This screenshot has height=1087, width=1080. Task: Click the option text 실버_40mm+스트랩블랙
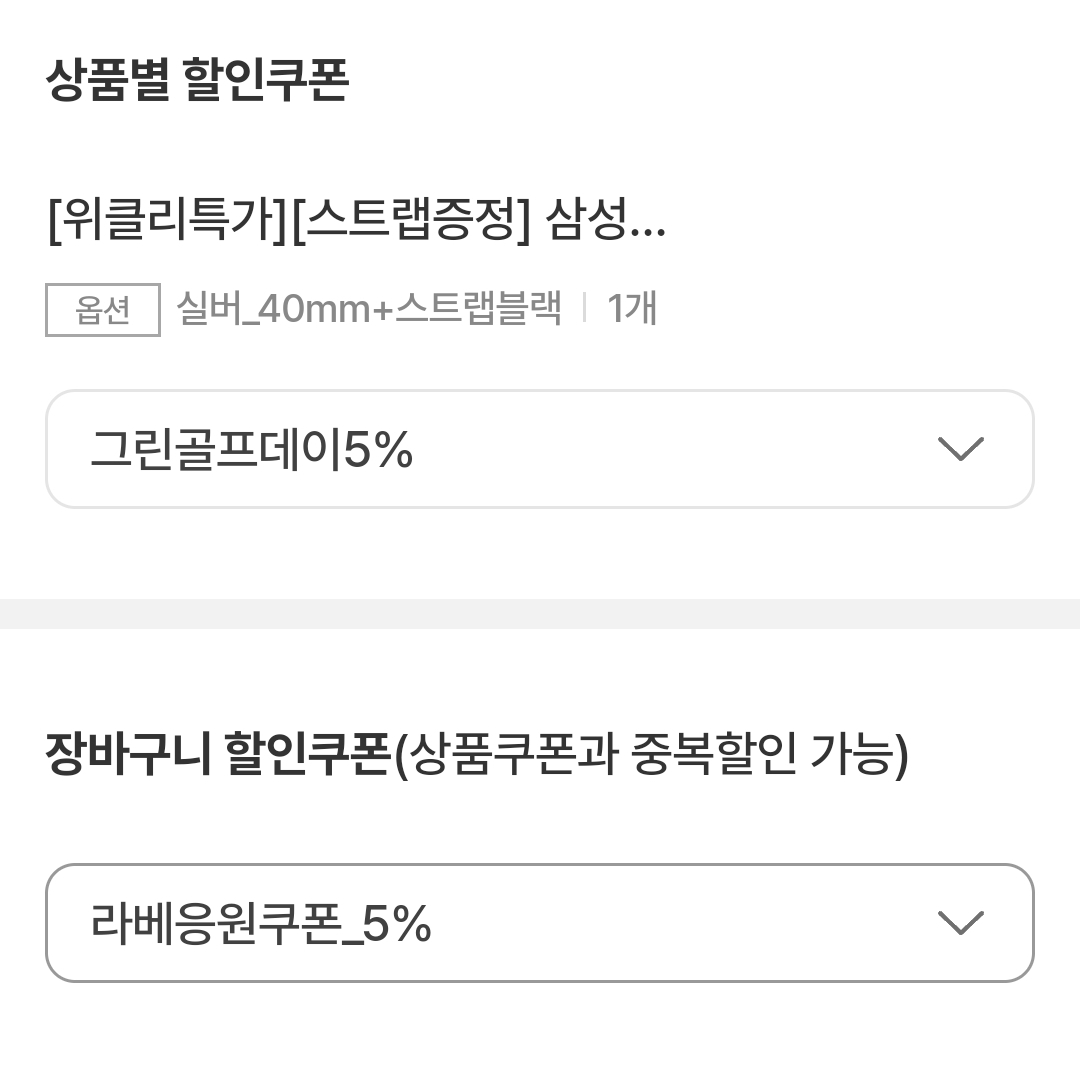point(368,309)
